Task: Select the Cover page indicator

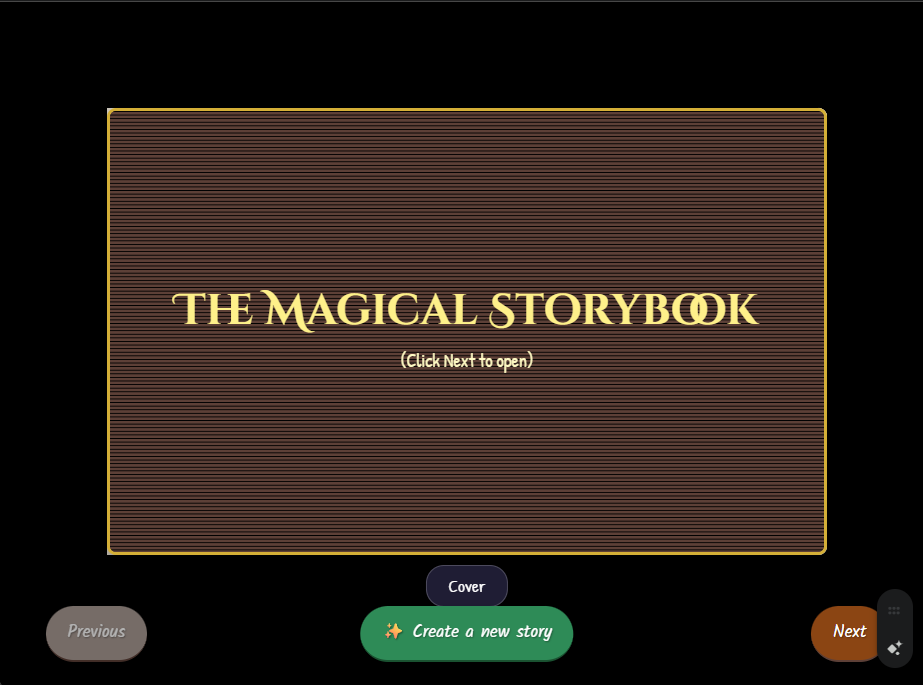Action: (x=466, y=586)
